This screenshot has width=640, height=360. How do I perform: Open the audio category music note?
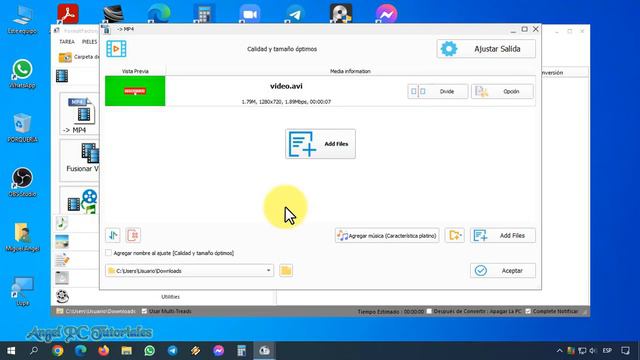click(x=62, y=223)
